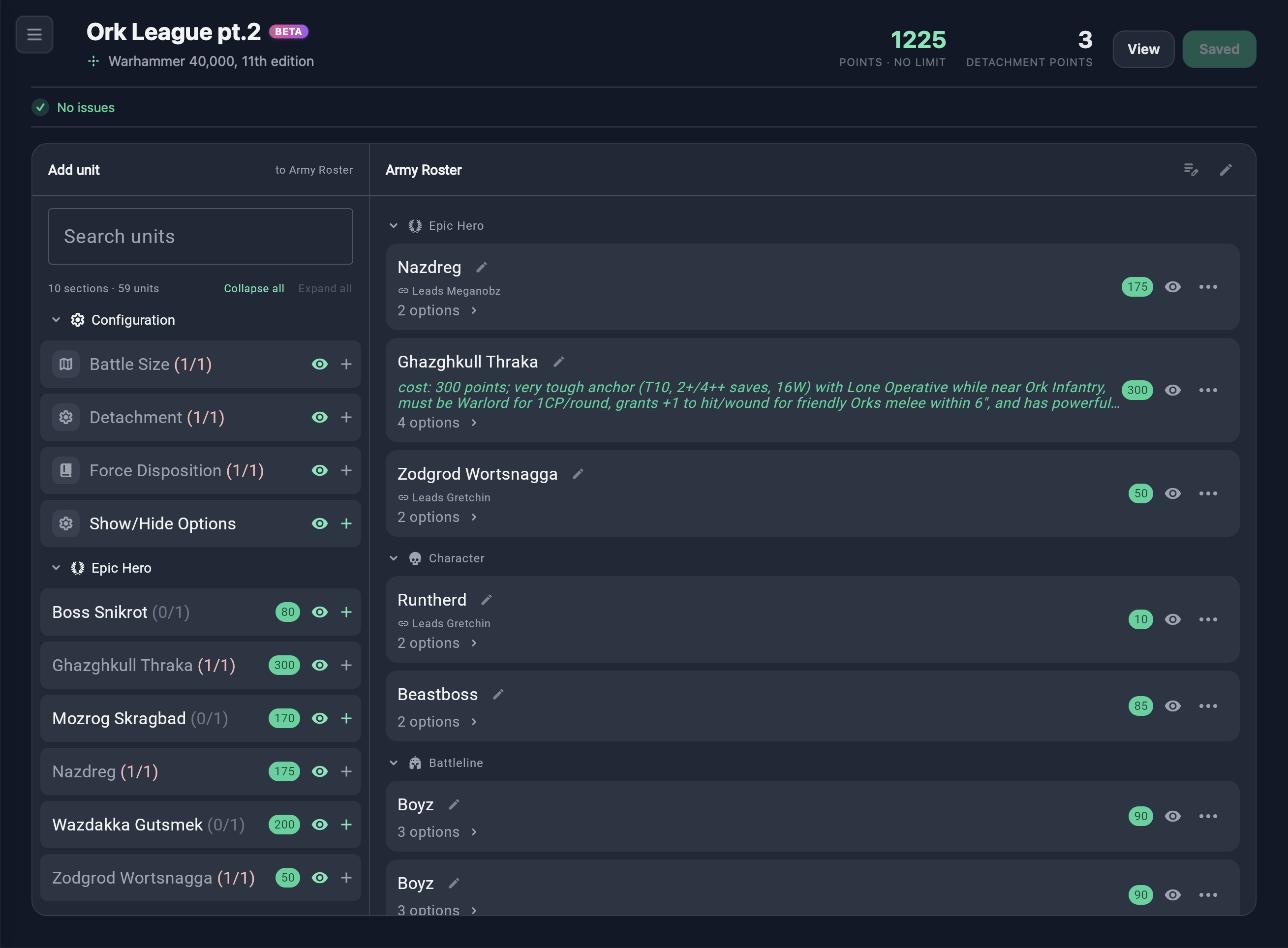Toggle eye icon for Detachment row
Image resolution: width=1288 pixels, height=948 pixels.
320,417
